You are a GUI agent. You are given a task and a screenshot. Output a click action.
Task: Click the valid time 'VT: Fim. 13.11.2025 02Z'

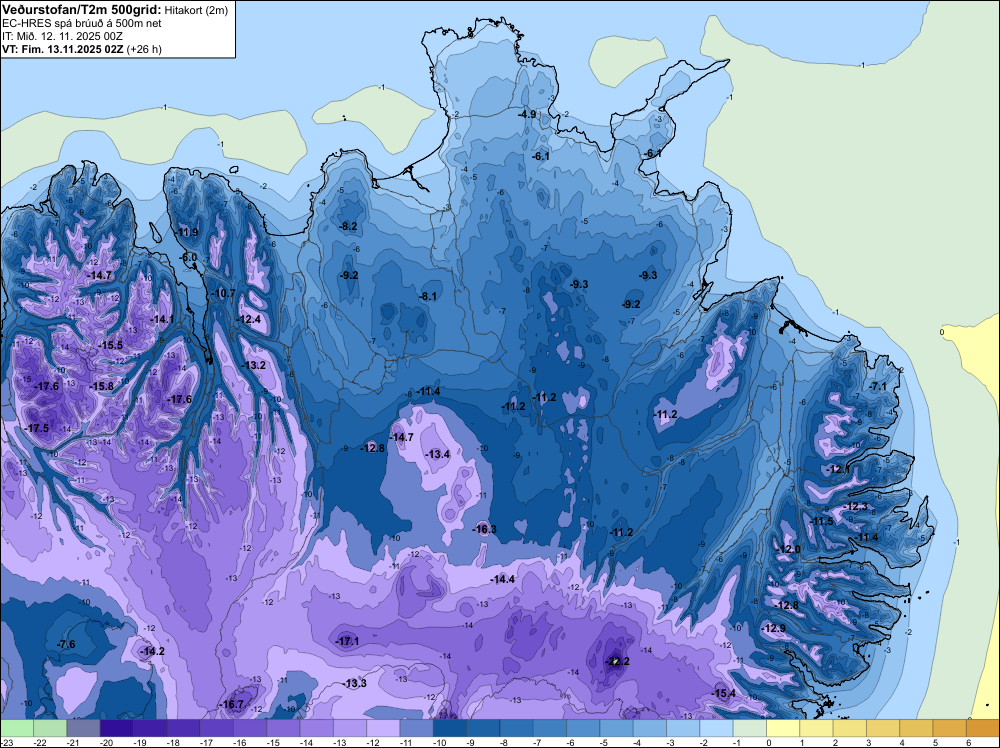62,49
